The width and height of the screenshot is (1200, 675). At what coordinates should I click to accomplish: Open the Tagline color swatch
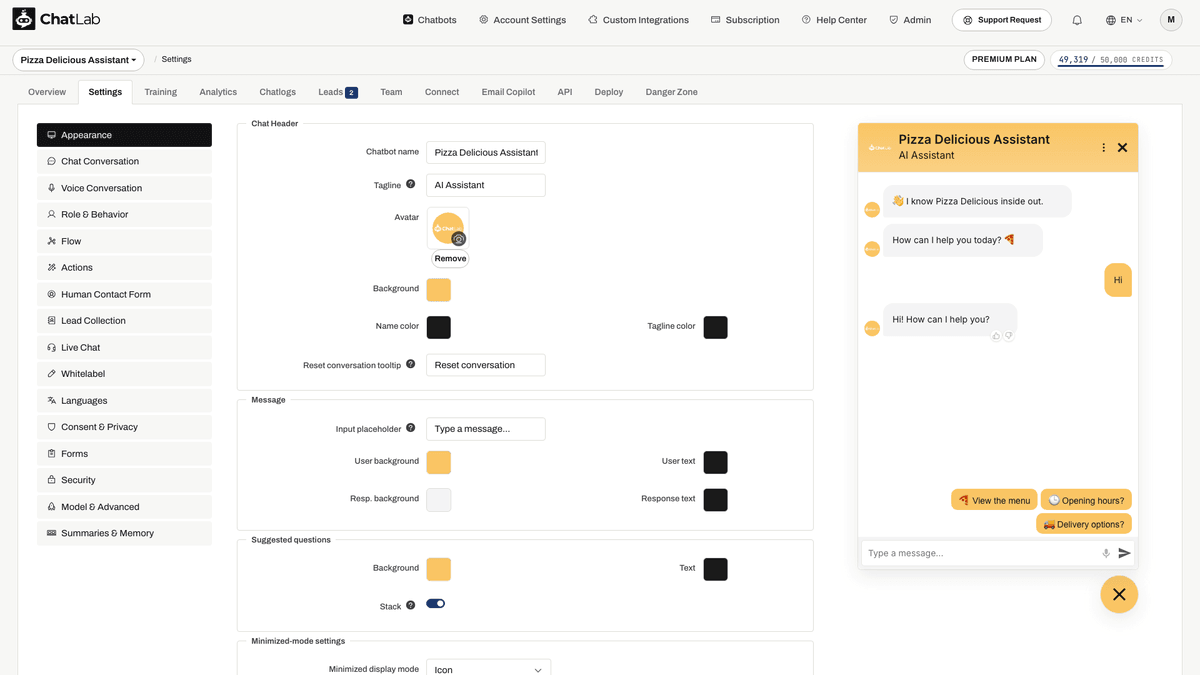click(716, 327)
